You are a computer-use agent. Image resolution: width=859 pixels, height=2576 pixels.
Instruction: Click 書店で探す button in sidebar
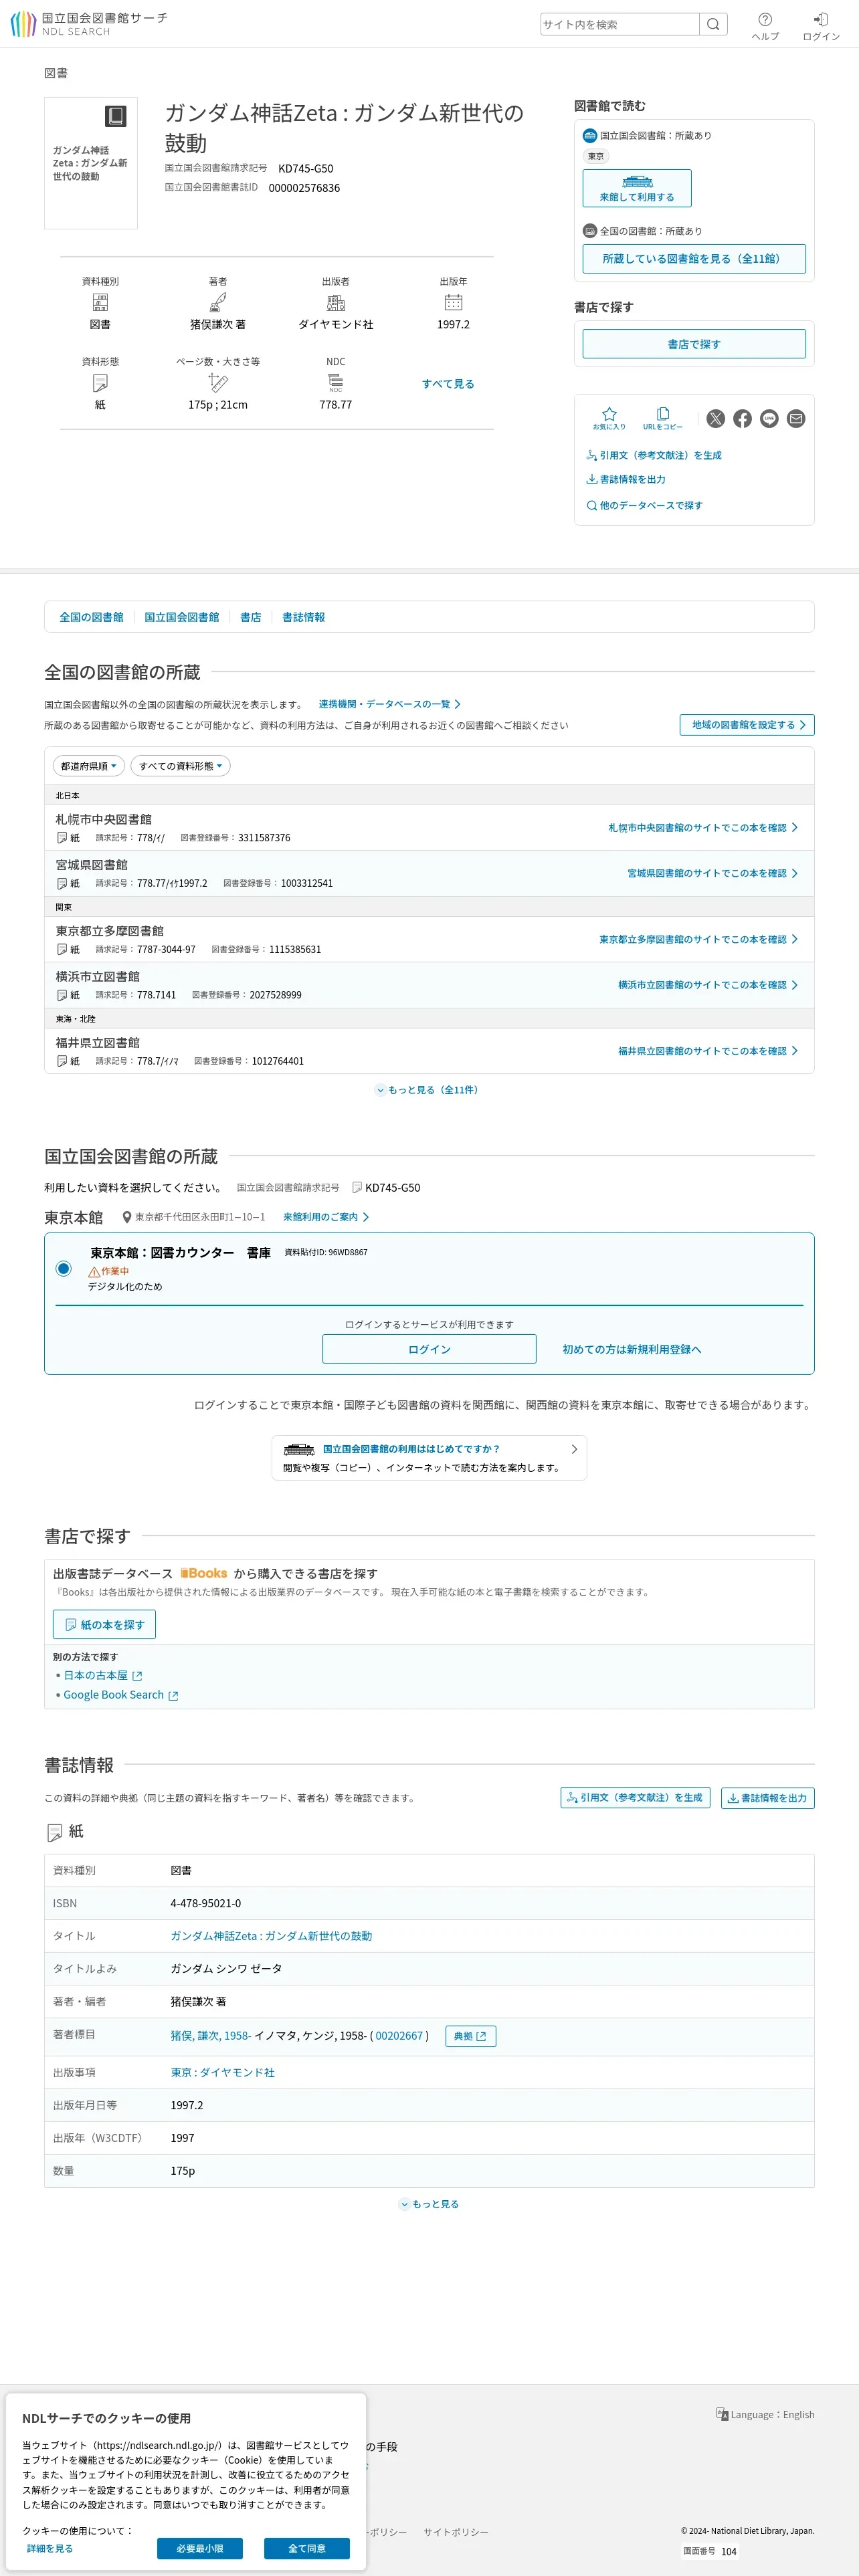click(694, 344)
